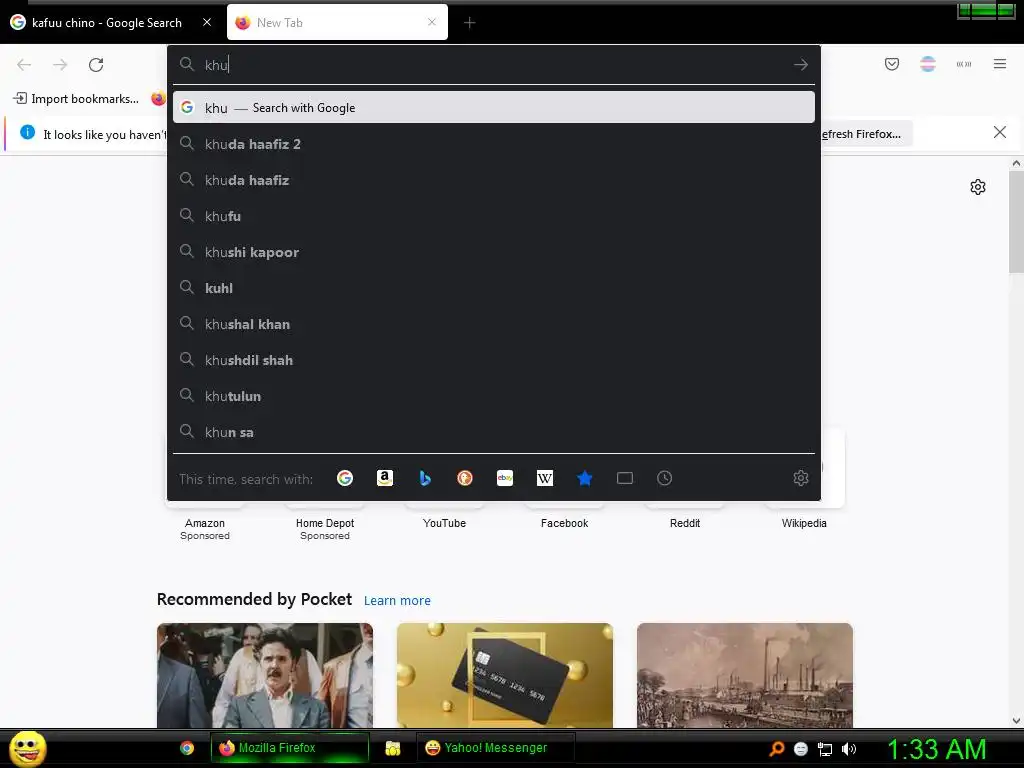Go back to previous page

tap(24, 65)
